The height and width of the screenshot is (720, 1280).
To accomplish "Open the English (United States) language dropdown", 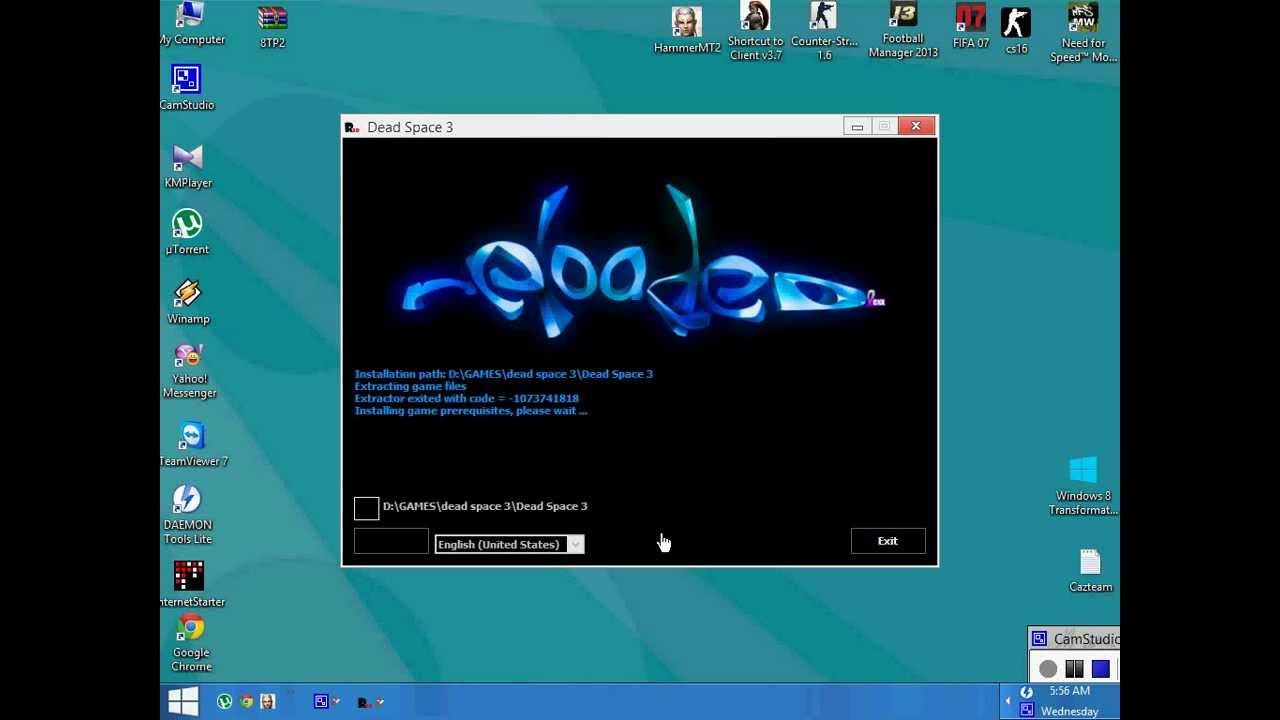I will pos(509,544).
